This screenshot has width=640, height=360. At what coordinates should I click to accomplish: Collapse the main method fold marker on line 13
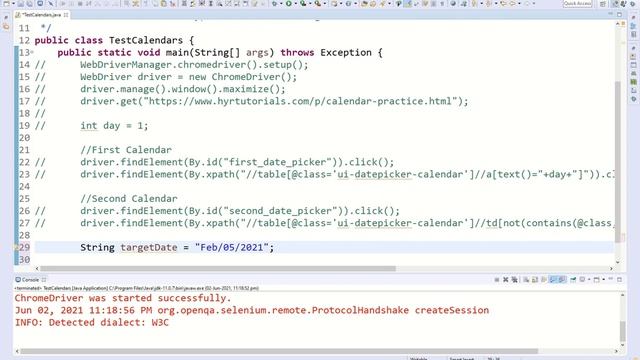[x=32, y=52]
